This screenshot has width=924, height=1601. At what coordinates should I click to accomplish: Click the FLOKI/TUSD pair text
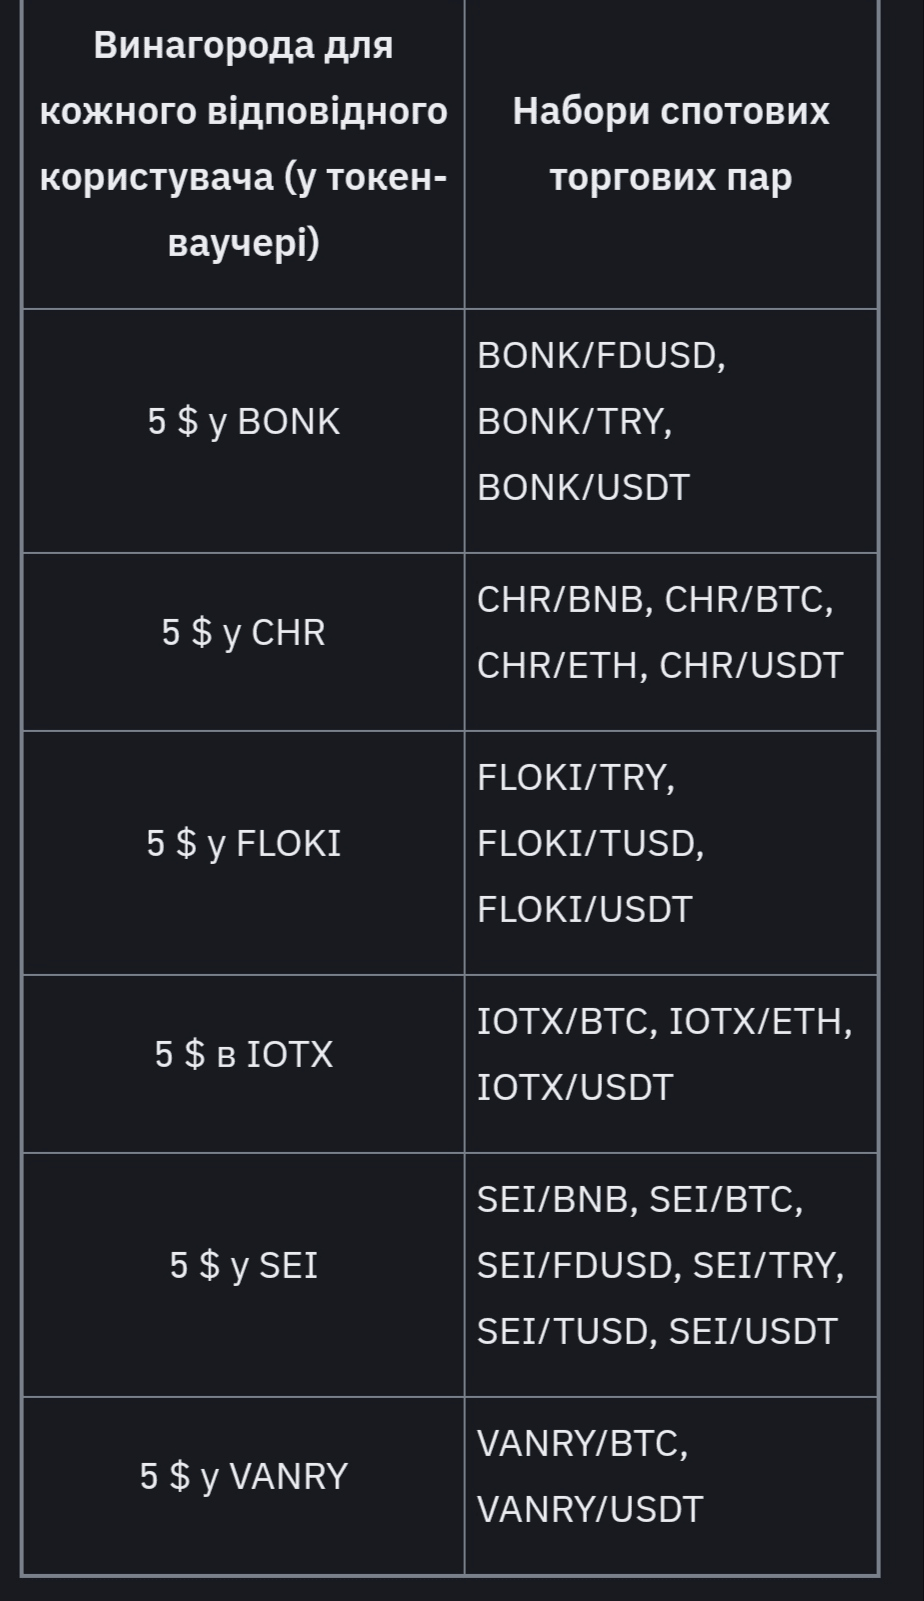(x=590, y=844)
